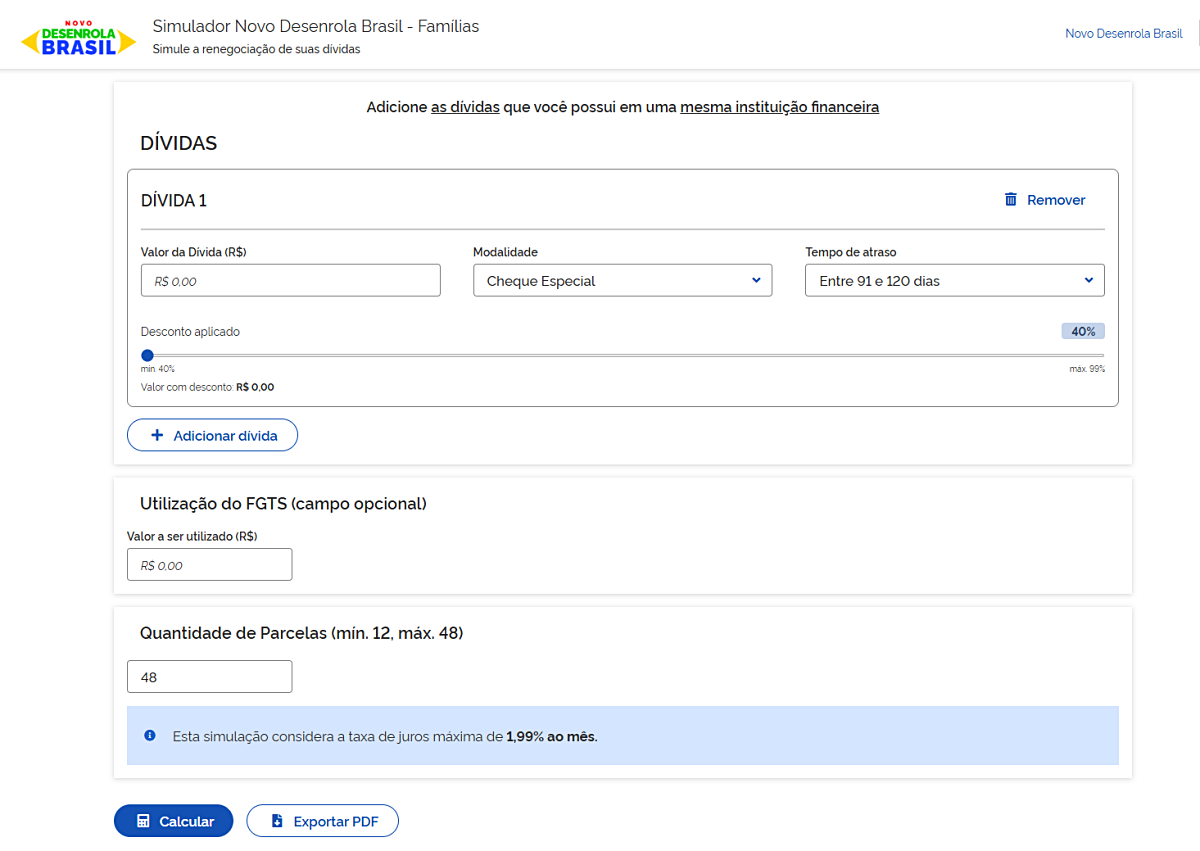The width and height of the screenshot is (1200, 851).
Task: Click the 'Tempo de atraso' field label
Action: (x=851, y=252)
